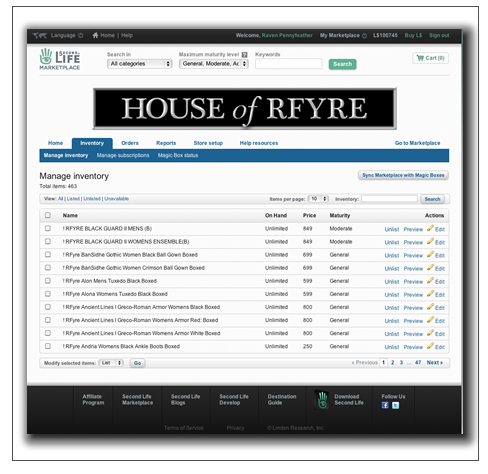
Task: Open the Help resources tab
Action: point(259,143)
